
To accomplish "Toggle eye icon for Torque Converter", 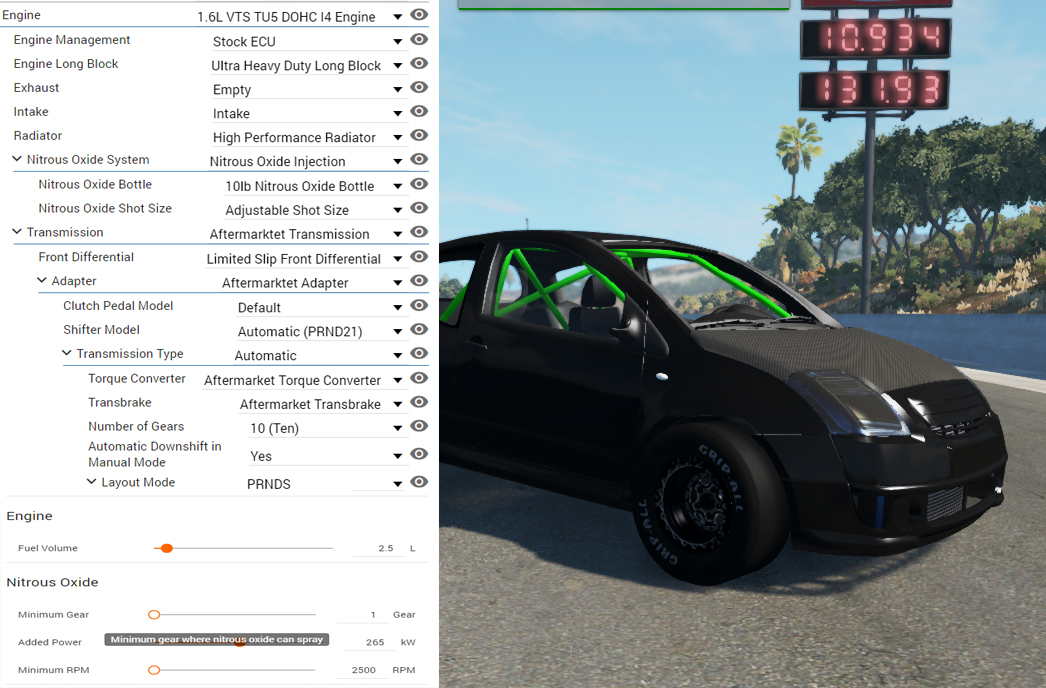I will (419, 378).
